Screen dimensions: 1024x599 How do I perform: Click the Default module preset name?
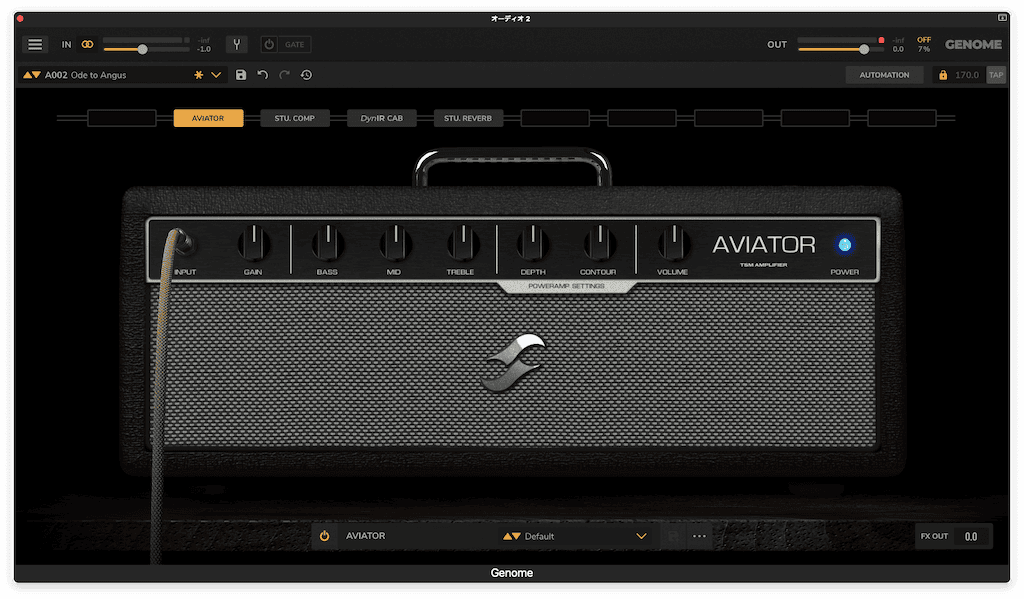(x=539, y=536)
